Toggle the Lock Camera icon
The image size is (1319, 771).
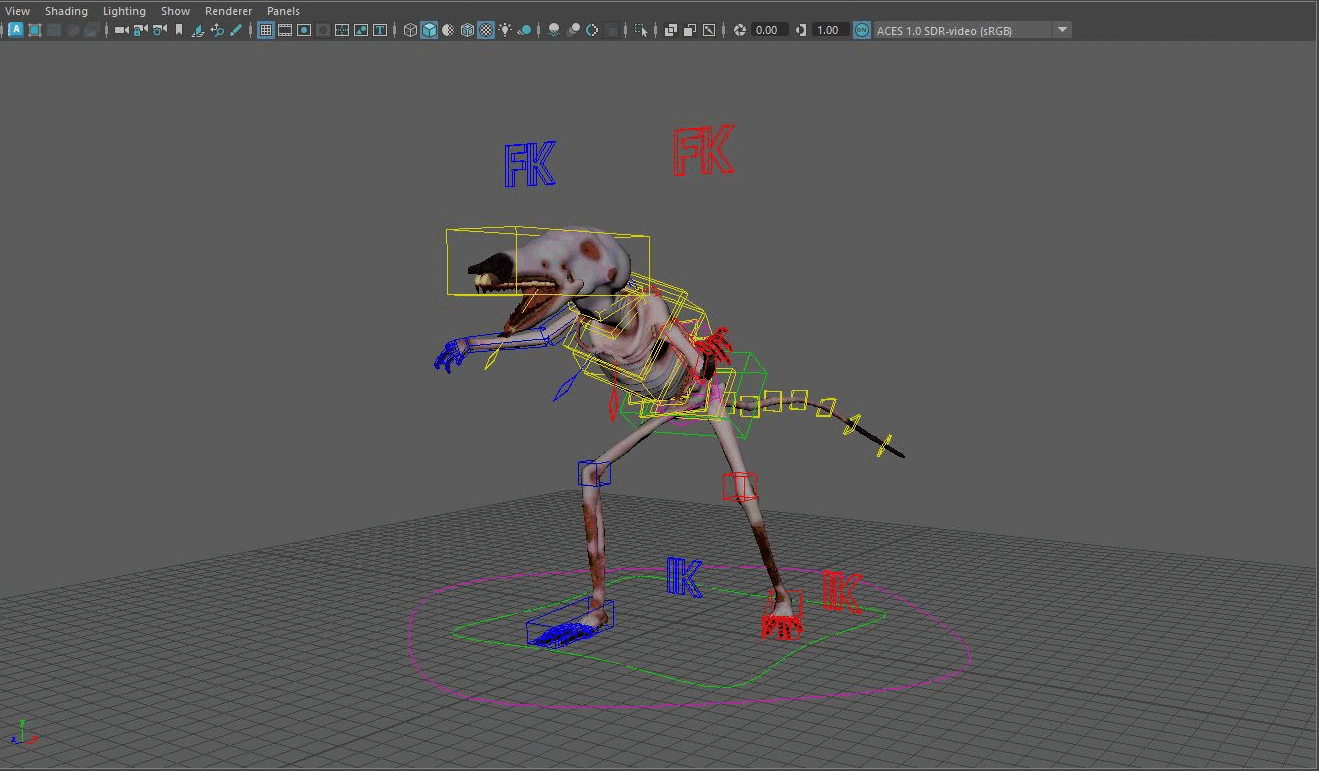point(141,30)
